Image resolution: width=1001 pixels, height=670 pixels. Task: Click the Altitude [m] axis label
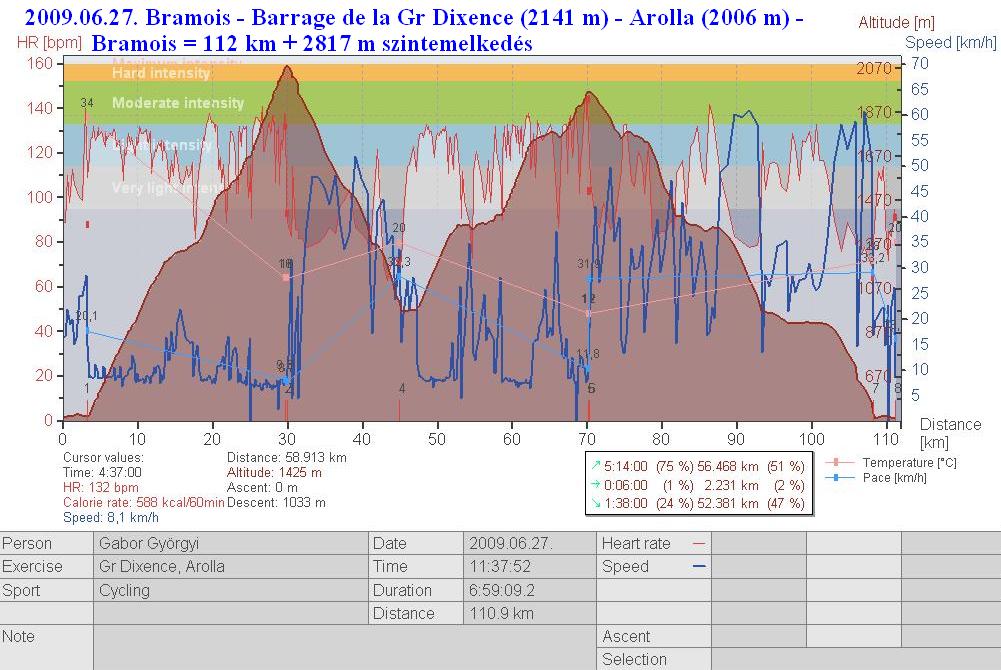point(897,22)
